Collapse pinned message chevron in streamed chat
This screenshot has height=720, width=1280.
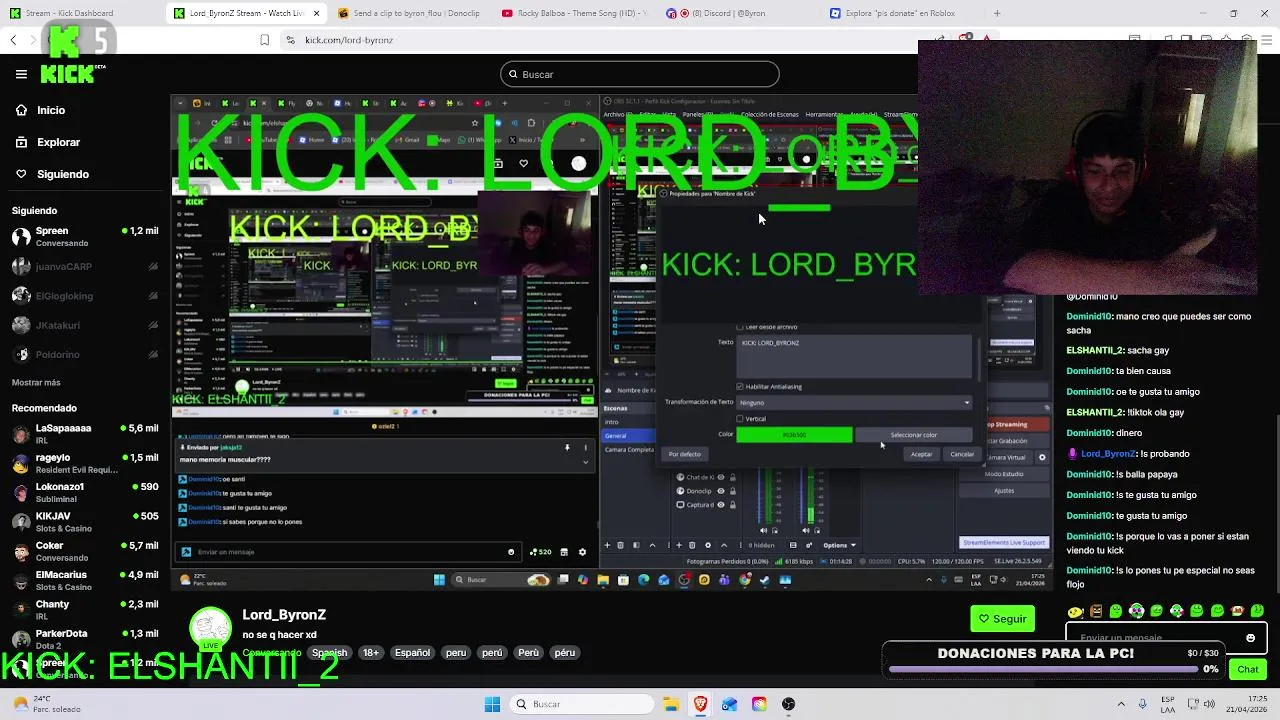(x=585, y=462)
